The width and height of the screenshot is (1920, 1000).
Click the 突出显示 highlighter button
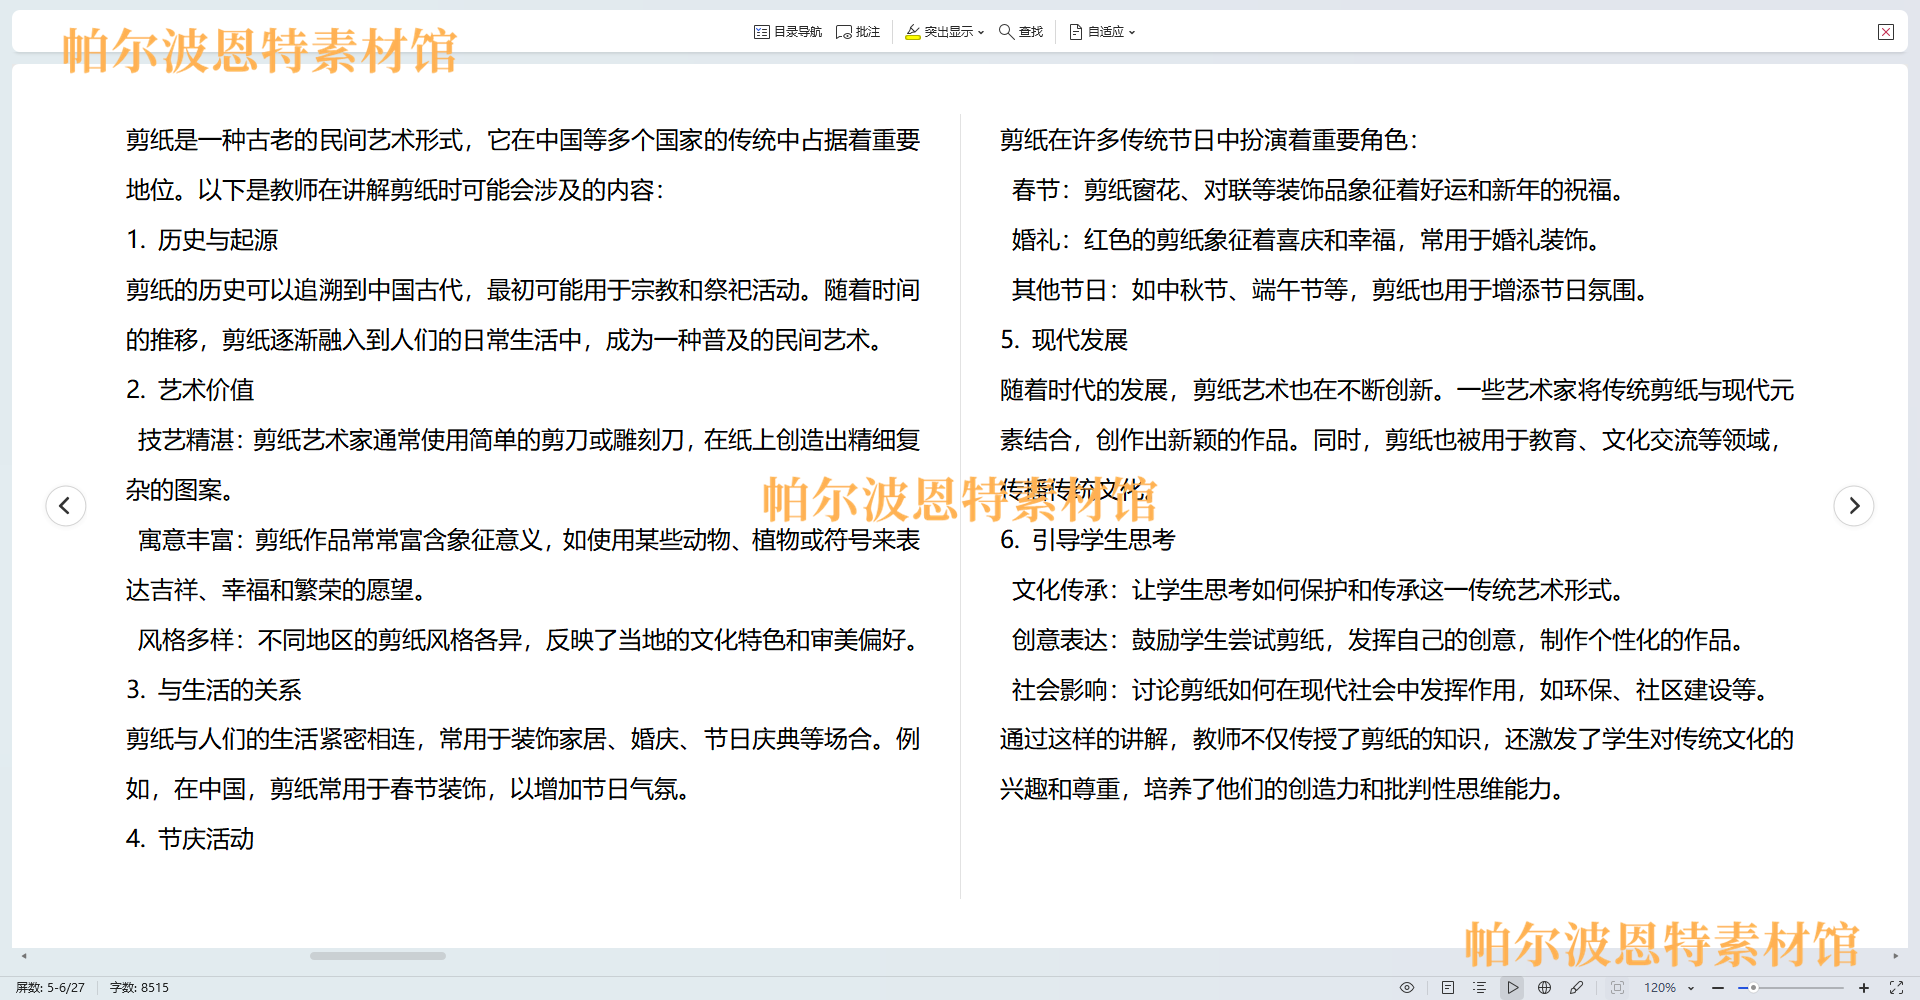939,32
